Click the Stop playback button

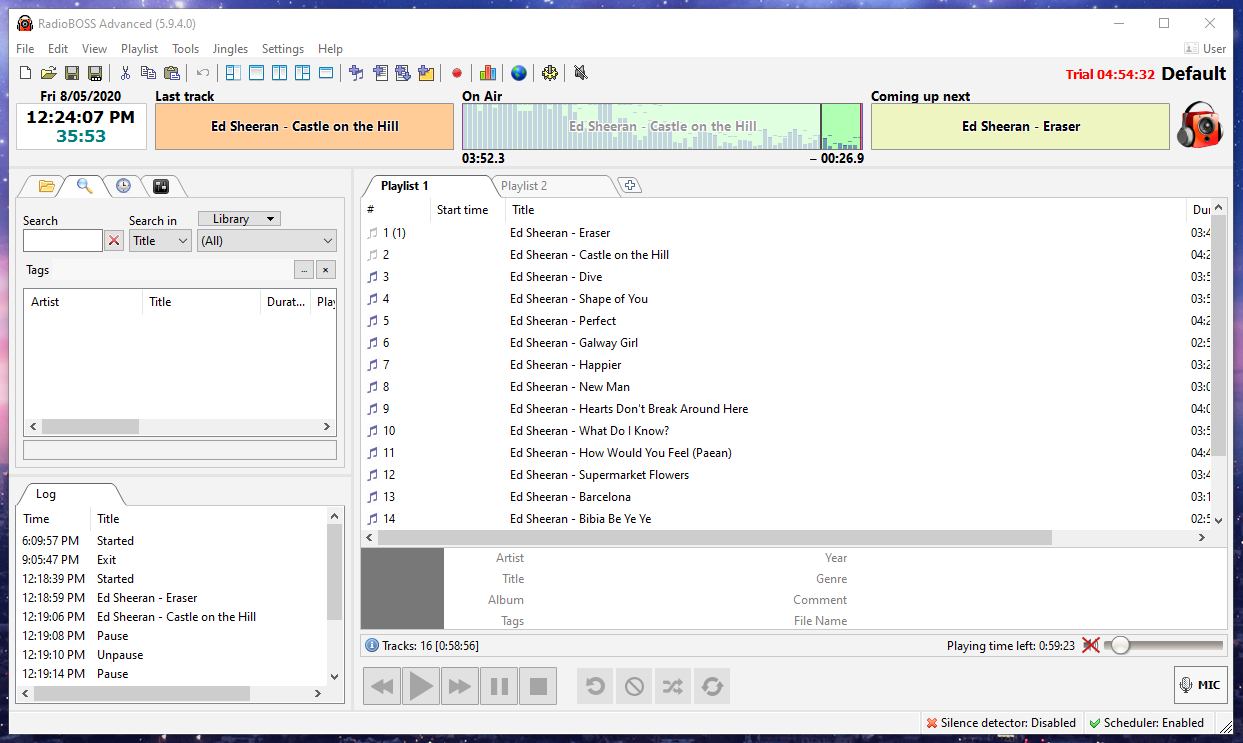[x=538, y=686]
